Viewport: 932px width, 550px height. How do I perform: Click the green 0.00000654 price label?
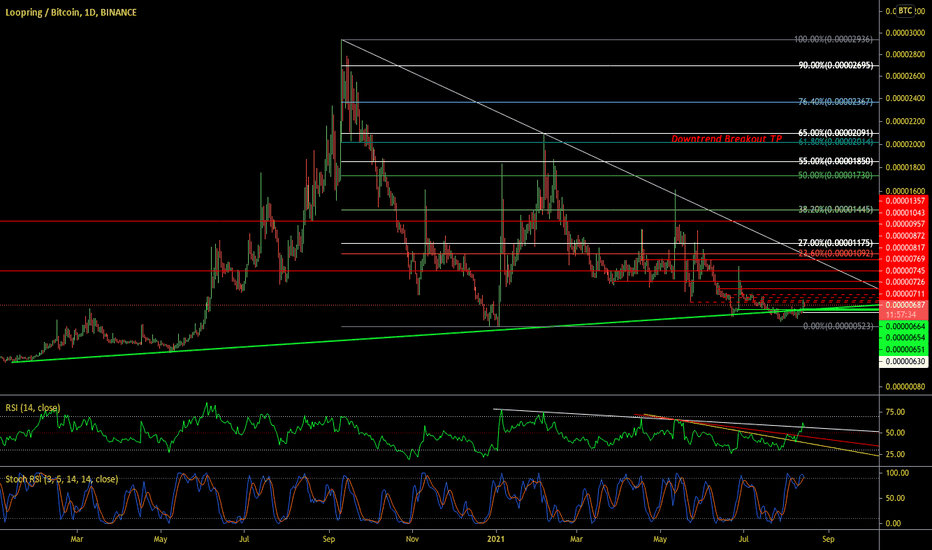pyautogui.click(x=904, y=338)
